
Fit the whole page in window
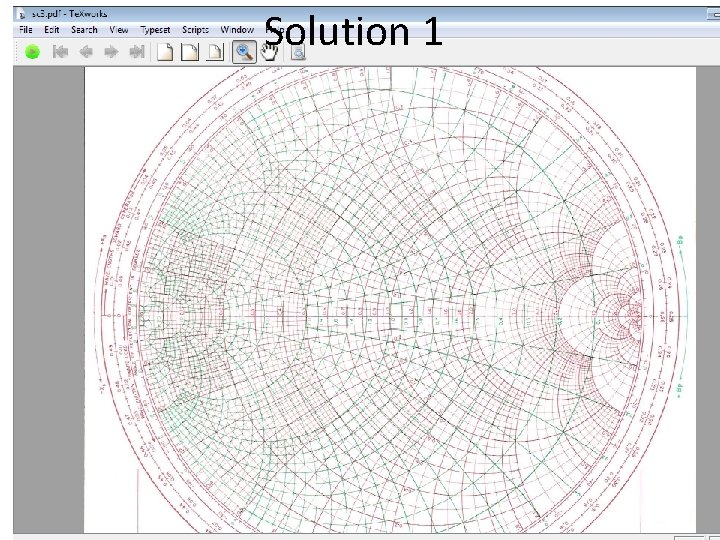coord(215,52)
